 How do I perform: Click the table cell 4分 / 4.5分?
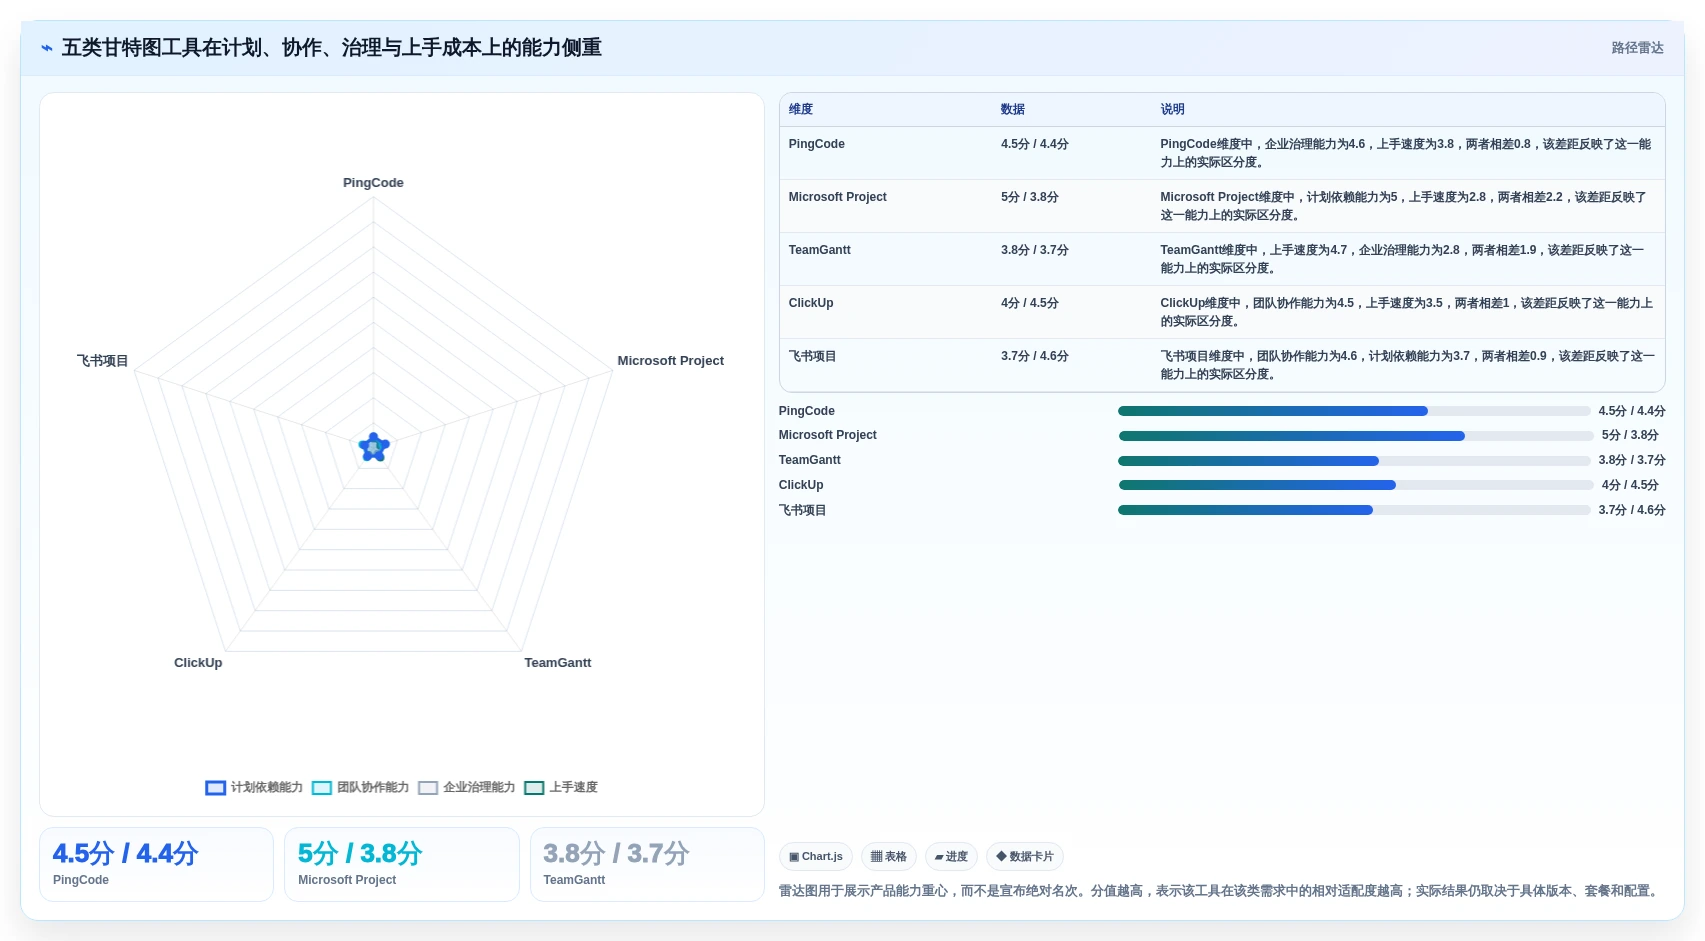1029,303
